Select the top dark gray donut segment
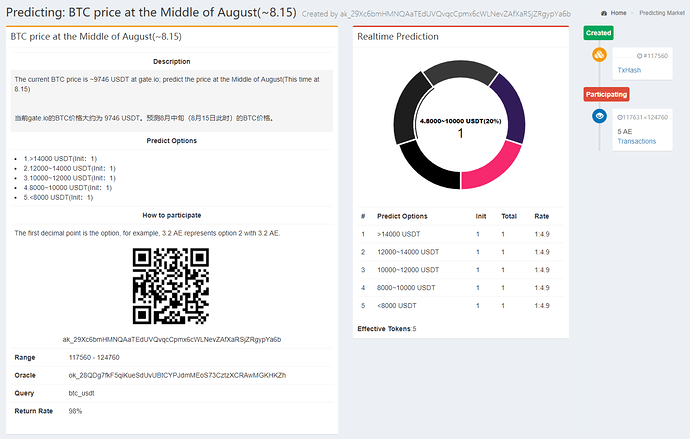This screenshot has height=439, width=690. point(460,70)
